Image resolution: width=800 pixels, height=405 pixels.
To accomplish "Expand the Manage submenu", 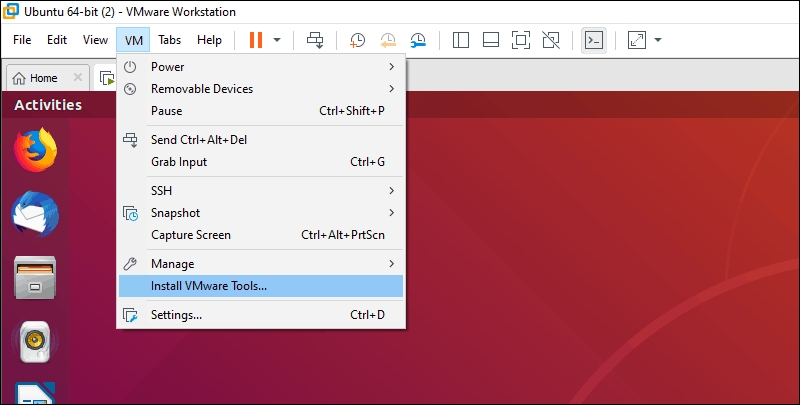I will click(261, 264).
